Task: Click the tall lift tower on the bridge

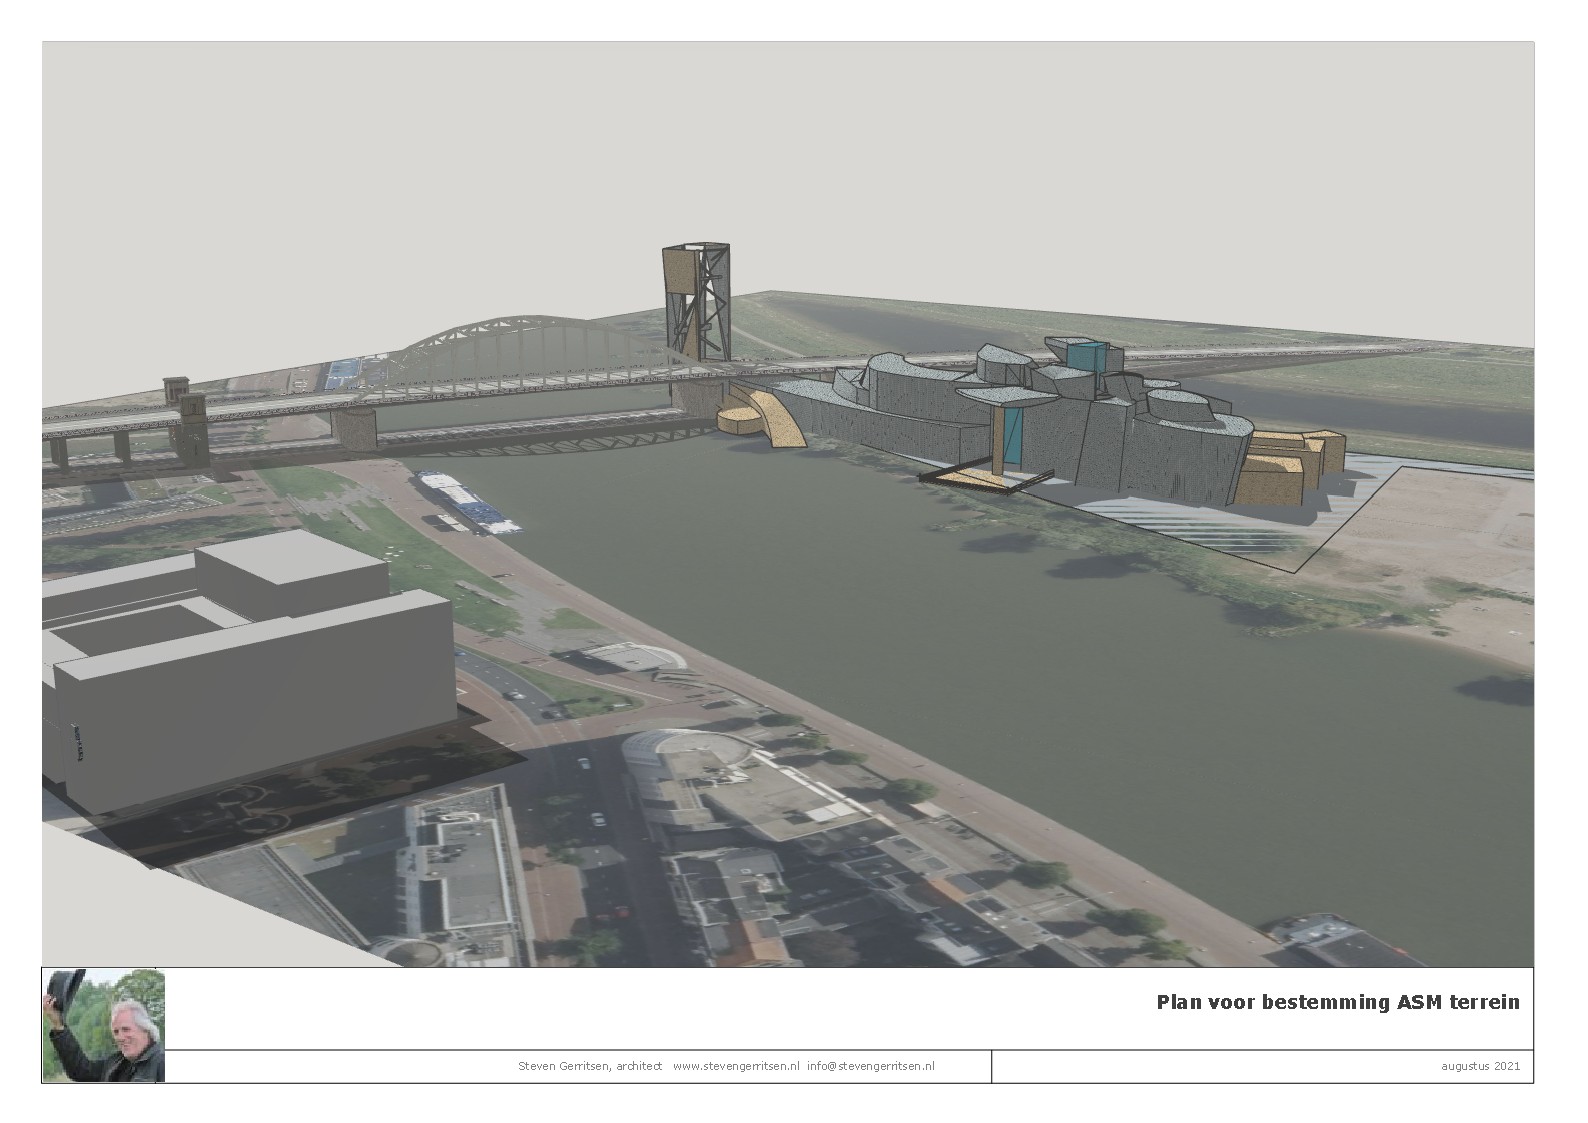Action: click(697, 303)
